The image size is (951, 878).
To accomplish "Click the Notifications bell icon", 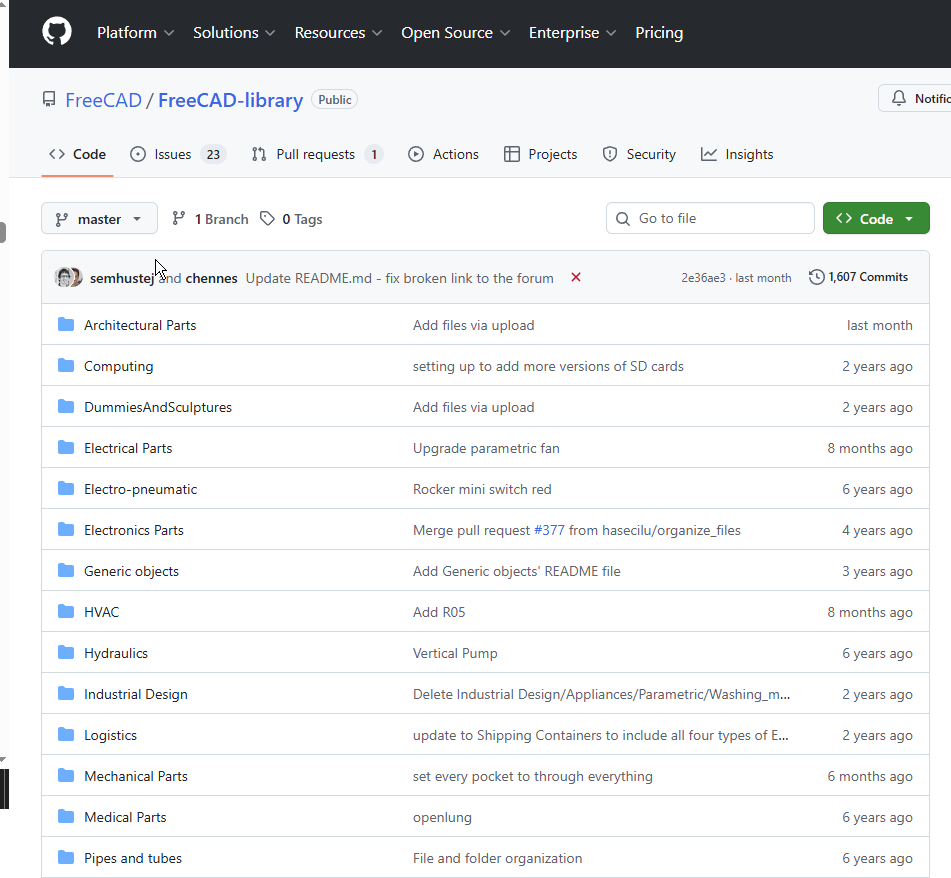I will tap(899, 98).
